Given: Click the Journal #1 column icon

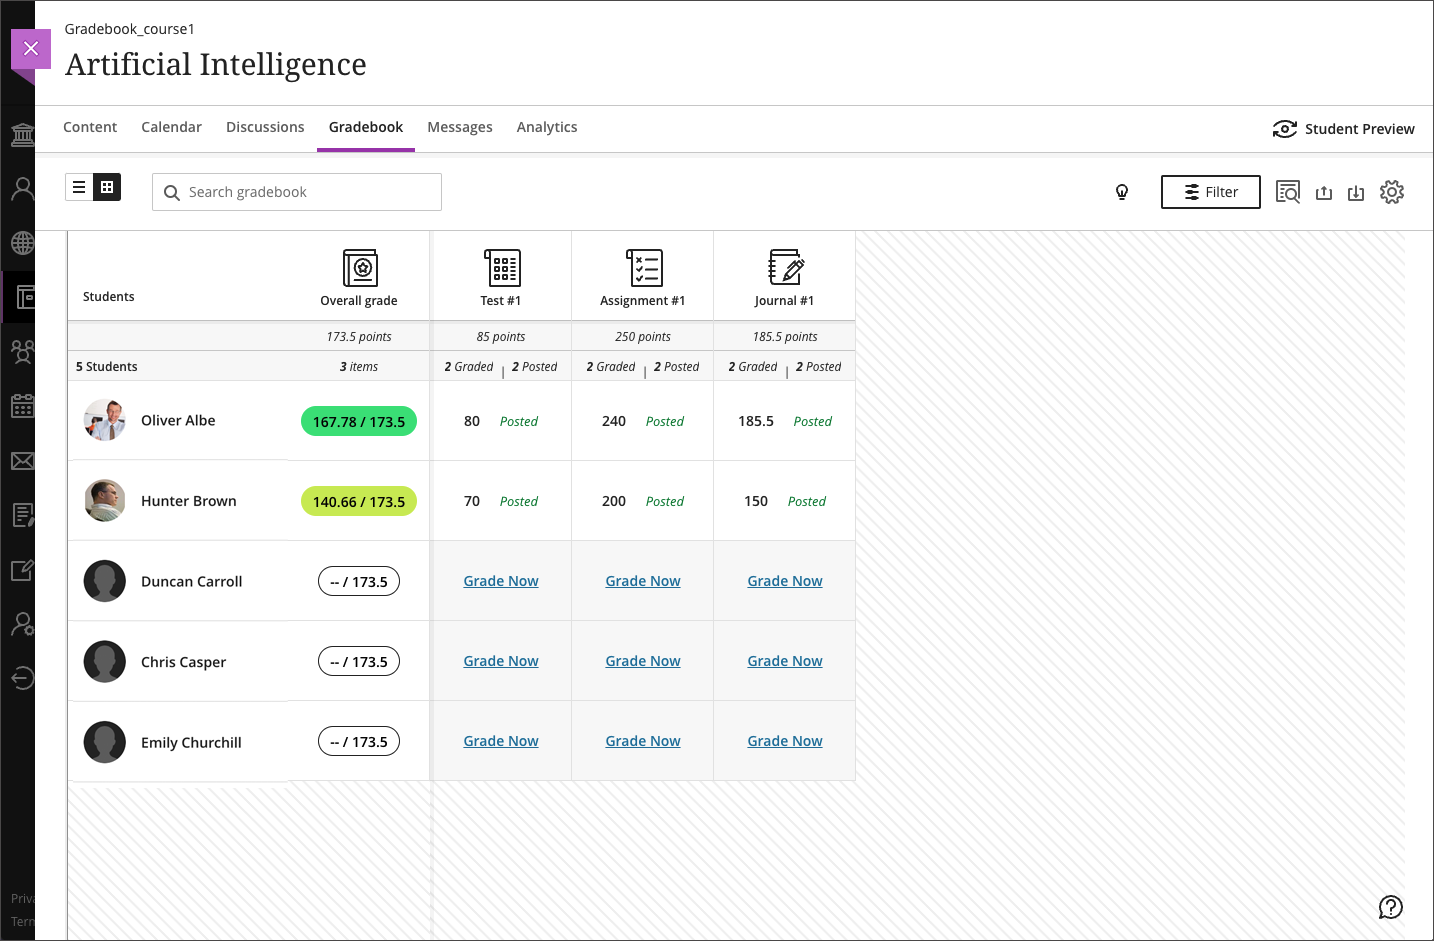Looking at the screenshot, I should [x=785, y=268].
